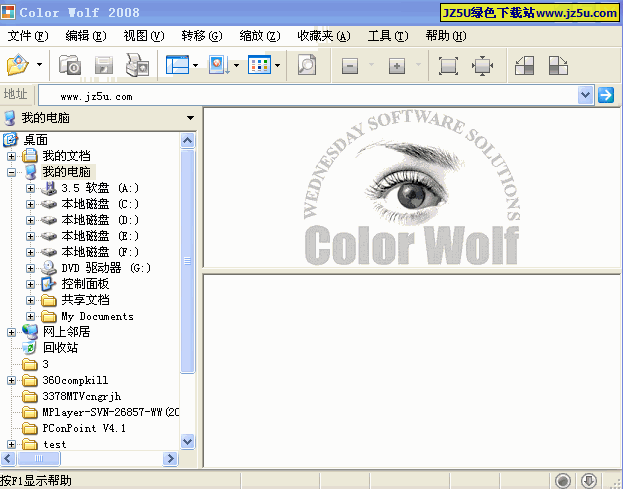Expand the 本地磁盘 (D:) node
The width and height of the screenshot is (623, 489).
(31, 220)
